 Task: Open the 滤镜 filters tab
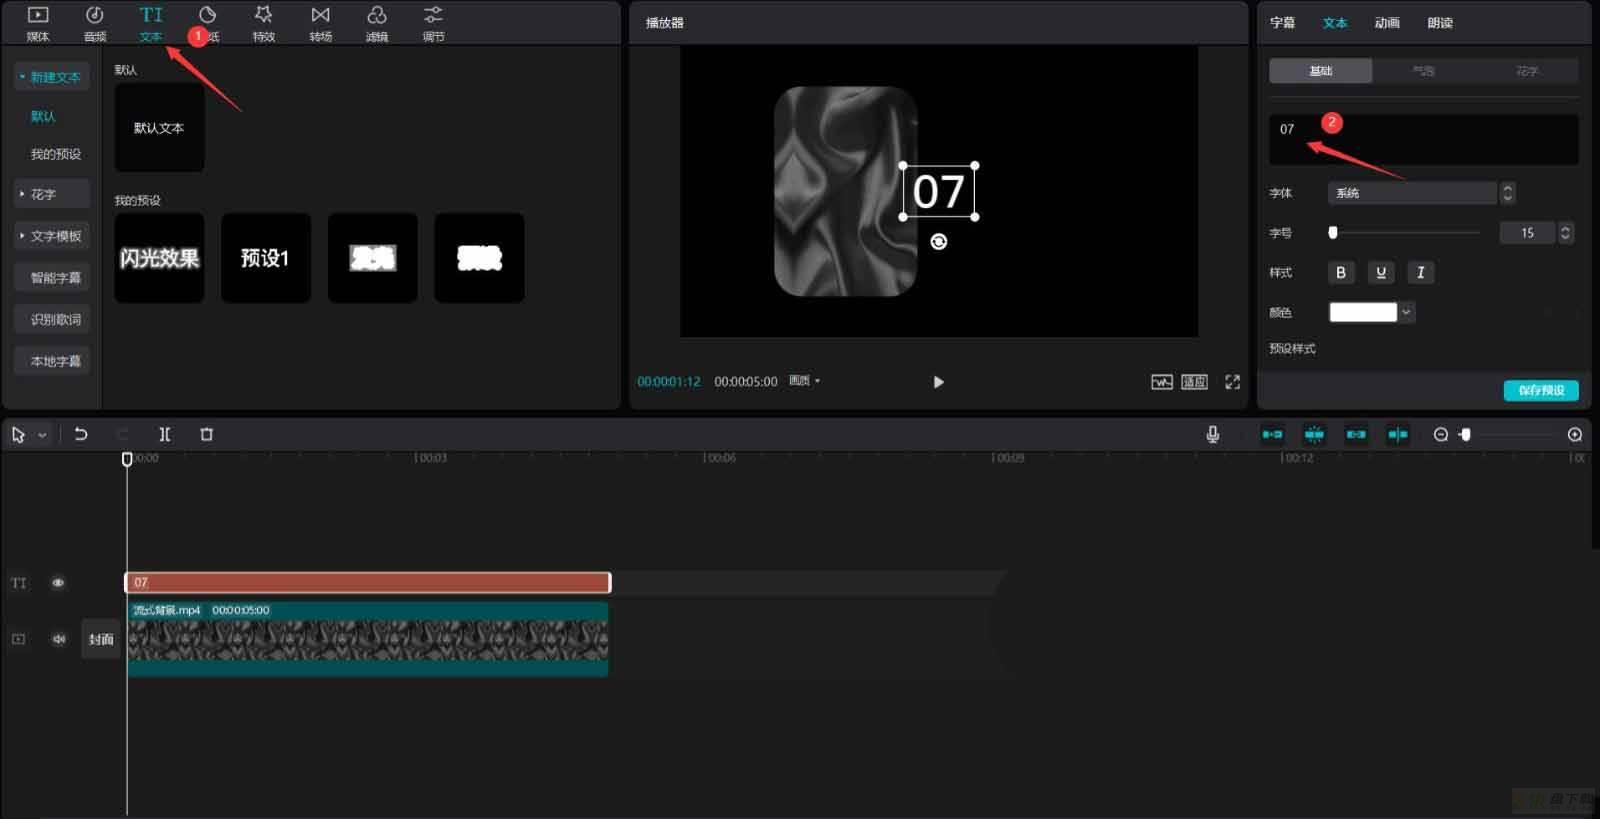point(377,23)
